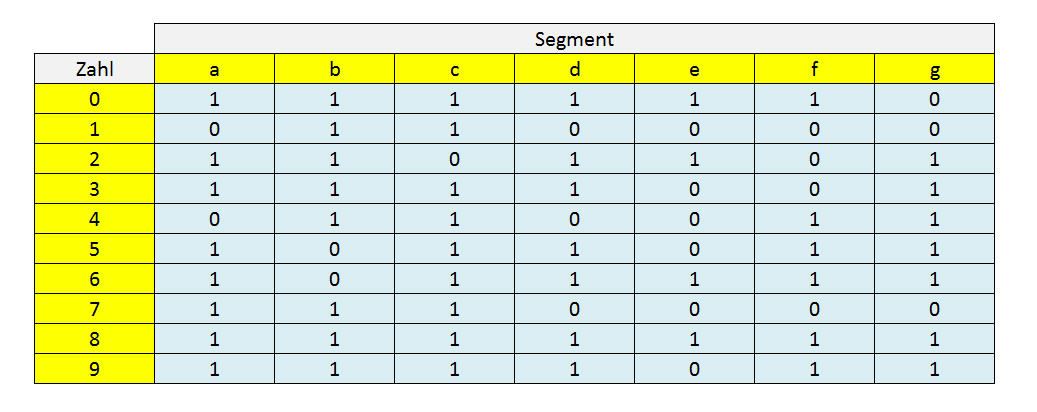Click the column header labeled a
The width and height of the screenshot is (1037, 412).
tap(214, 69)
